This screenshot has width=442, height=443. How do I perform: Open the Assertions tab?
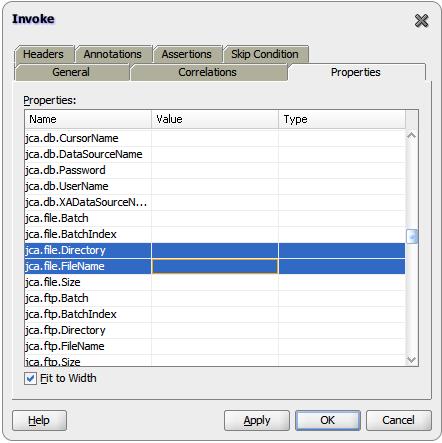click(187, 54)
